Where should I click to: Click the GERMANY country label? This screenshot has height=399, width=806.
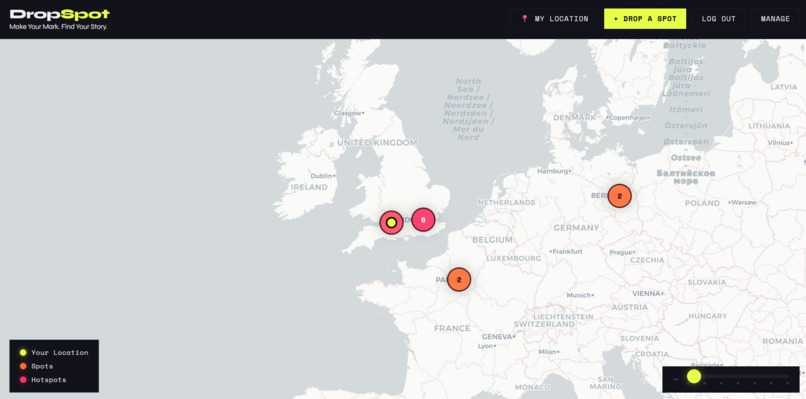tap(576, 227)
